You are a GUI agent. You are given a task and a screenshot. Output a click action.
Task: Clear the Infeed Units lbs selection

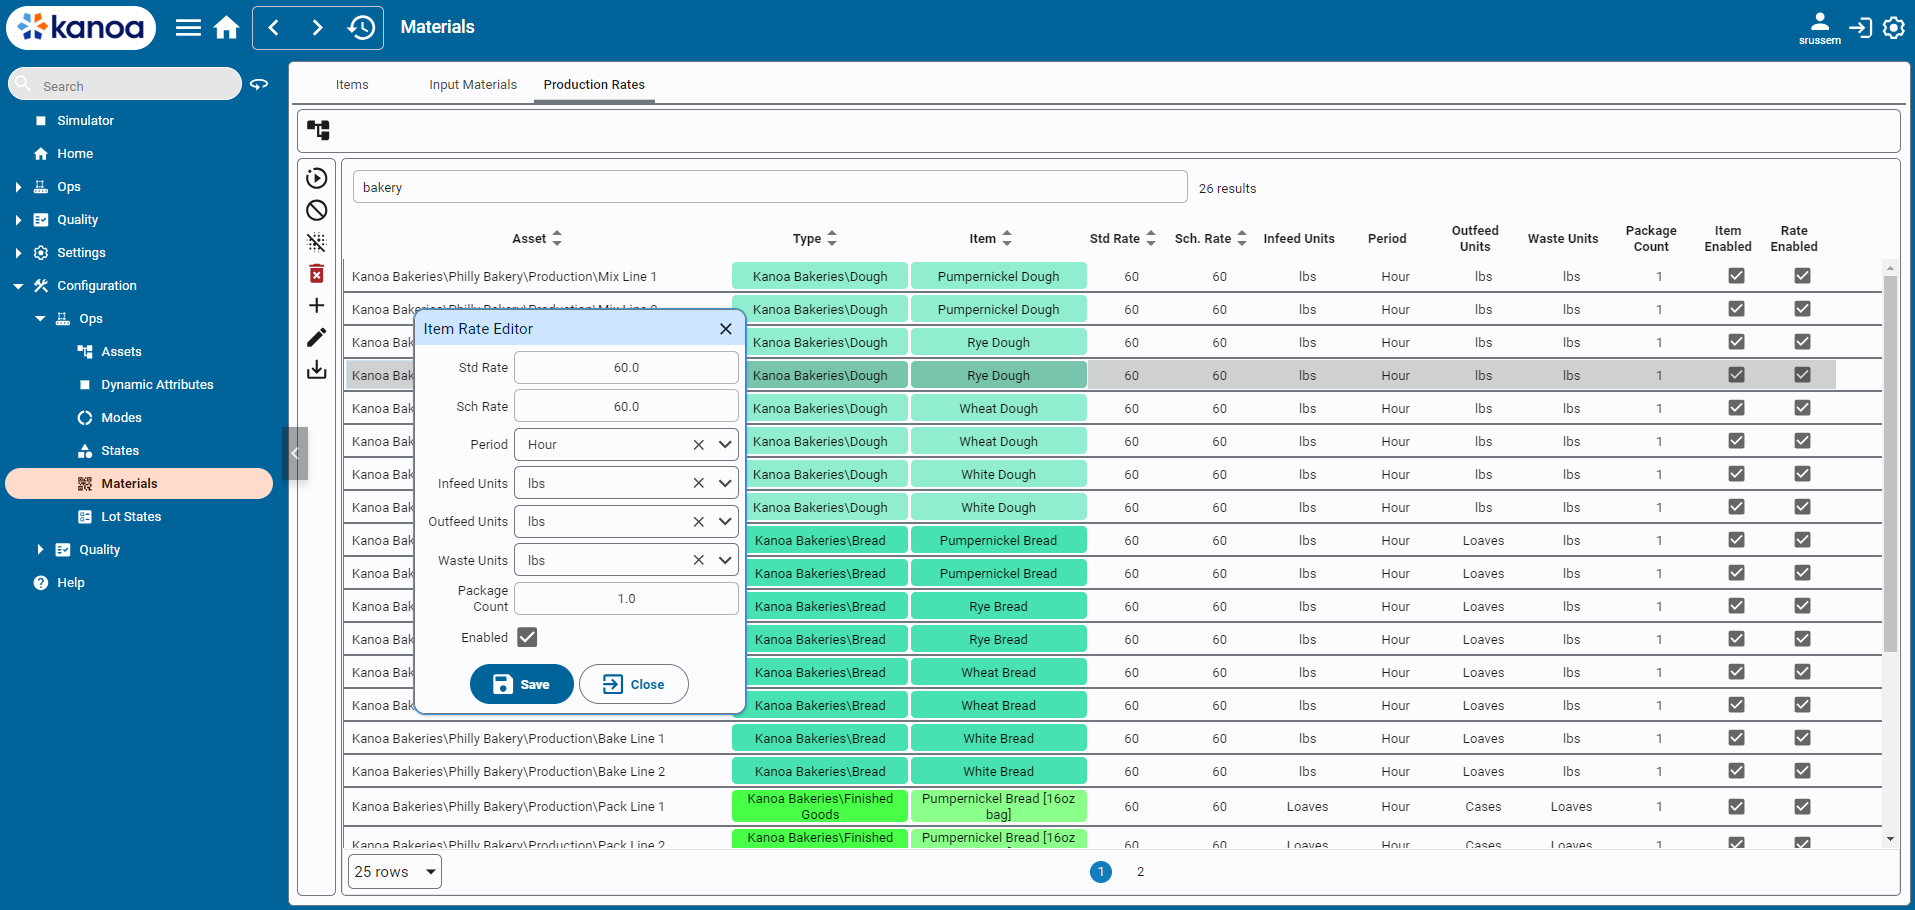tap(698, 483)
